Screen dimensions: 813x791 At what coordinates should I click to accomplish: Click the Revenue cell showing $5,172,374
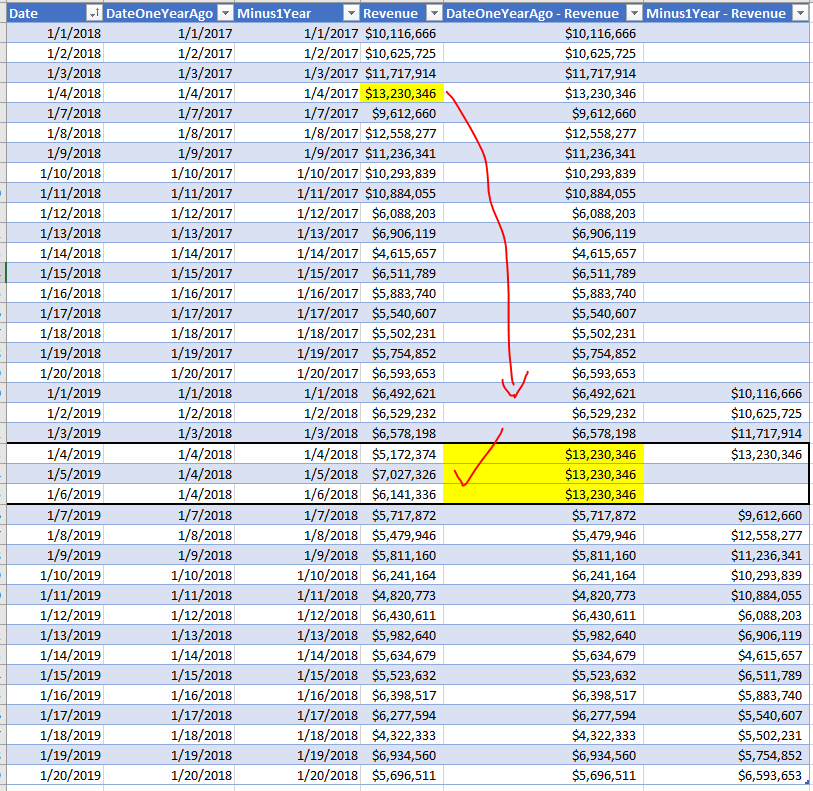click(402, 454)
